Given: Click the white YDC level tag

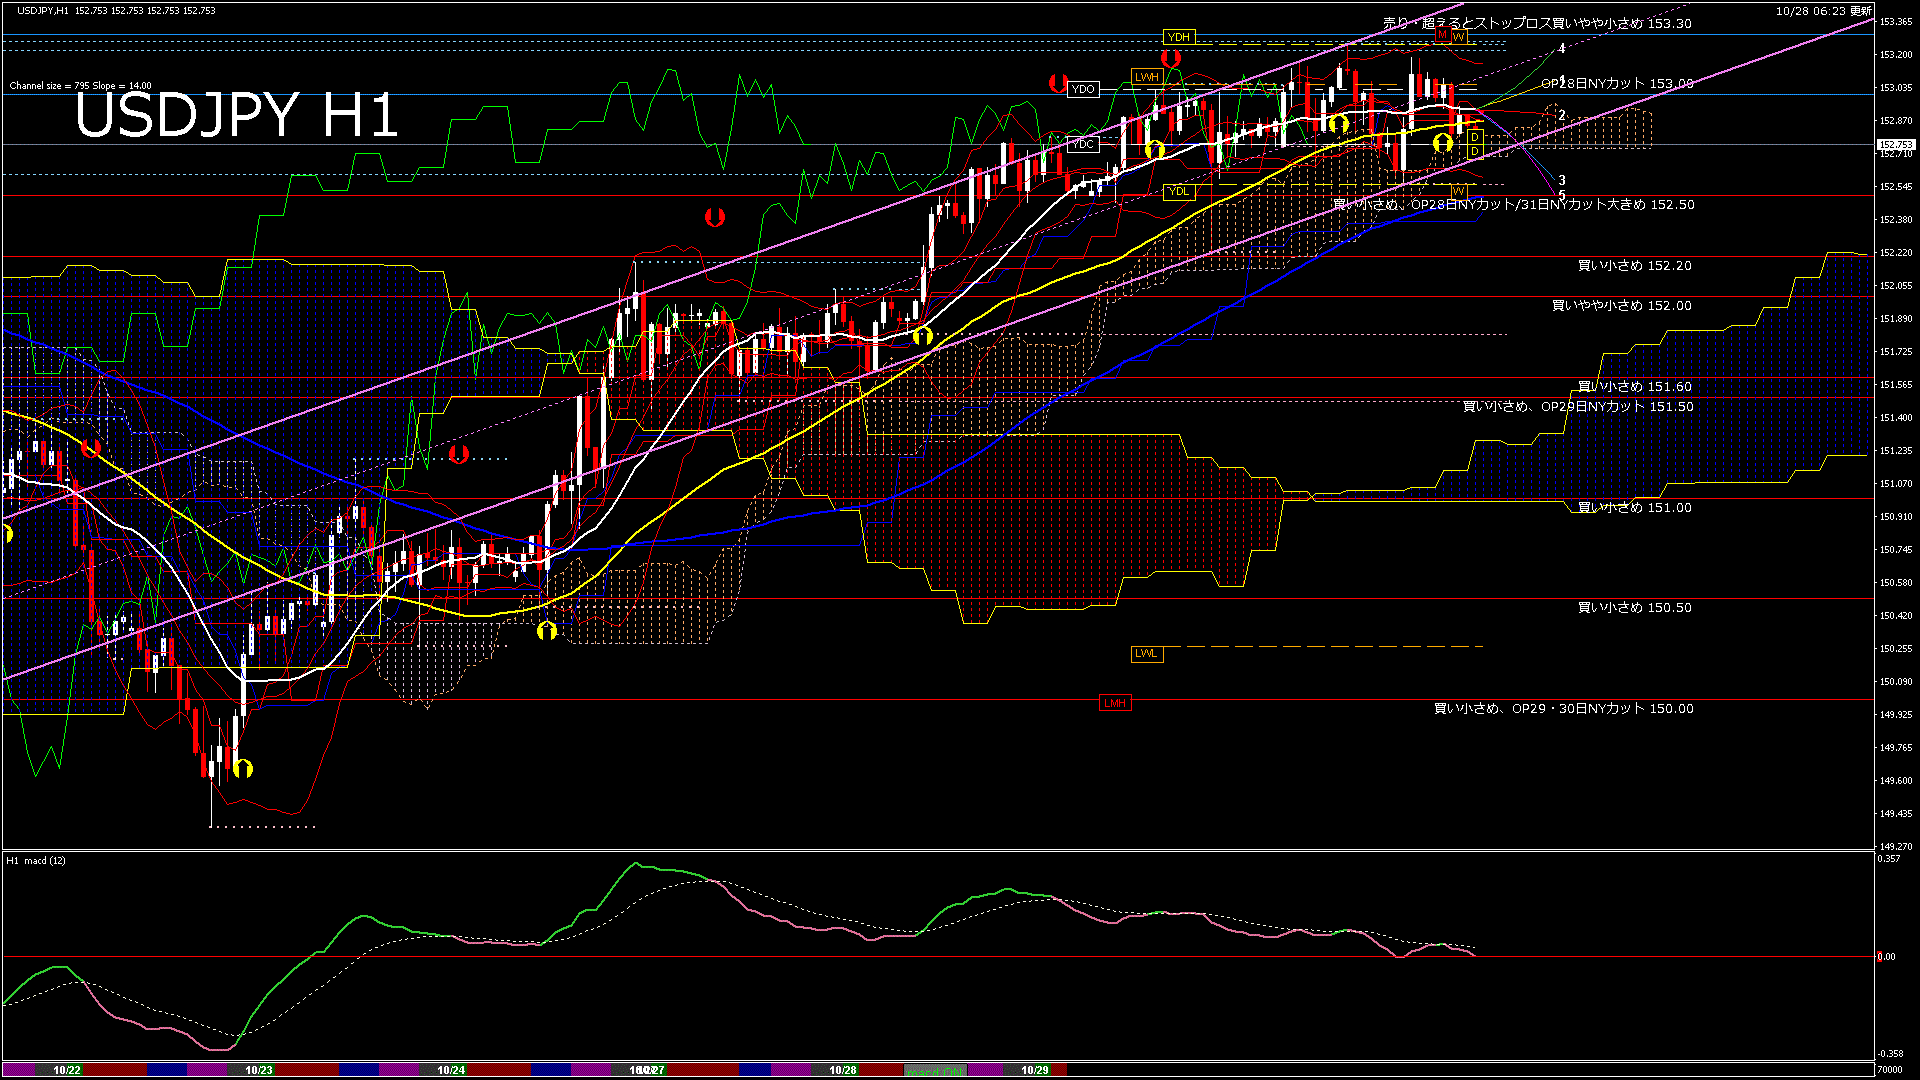Looking at the screenshot, I should point(1083,144).
